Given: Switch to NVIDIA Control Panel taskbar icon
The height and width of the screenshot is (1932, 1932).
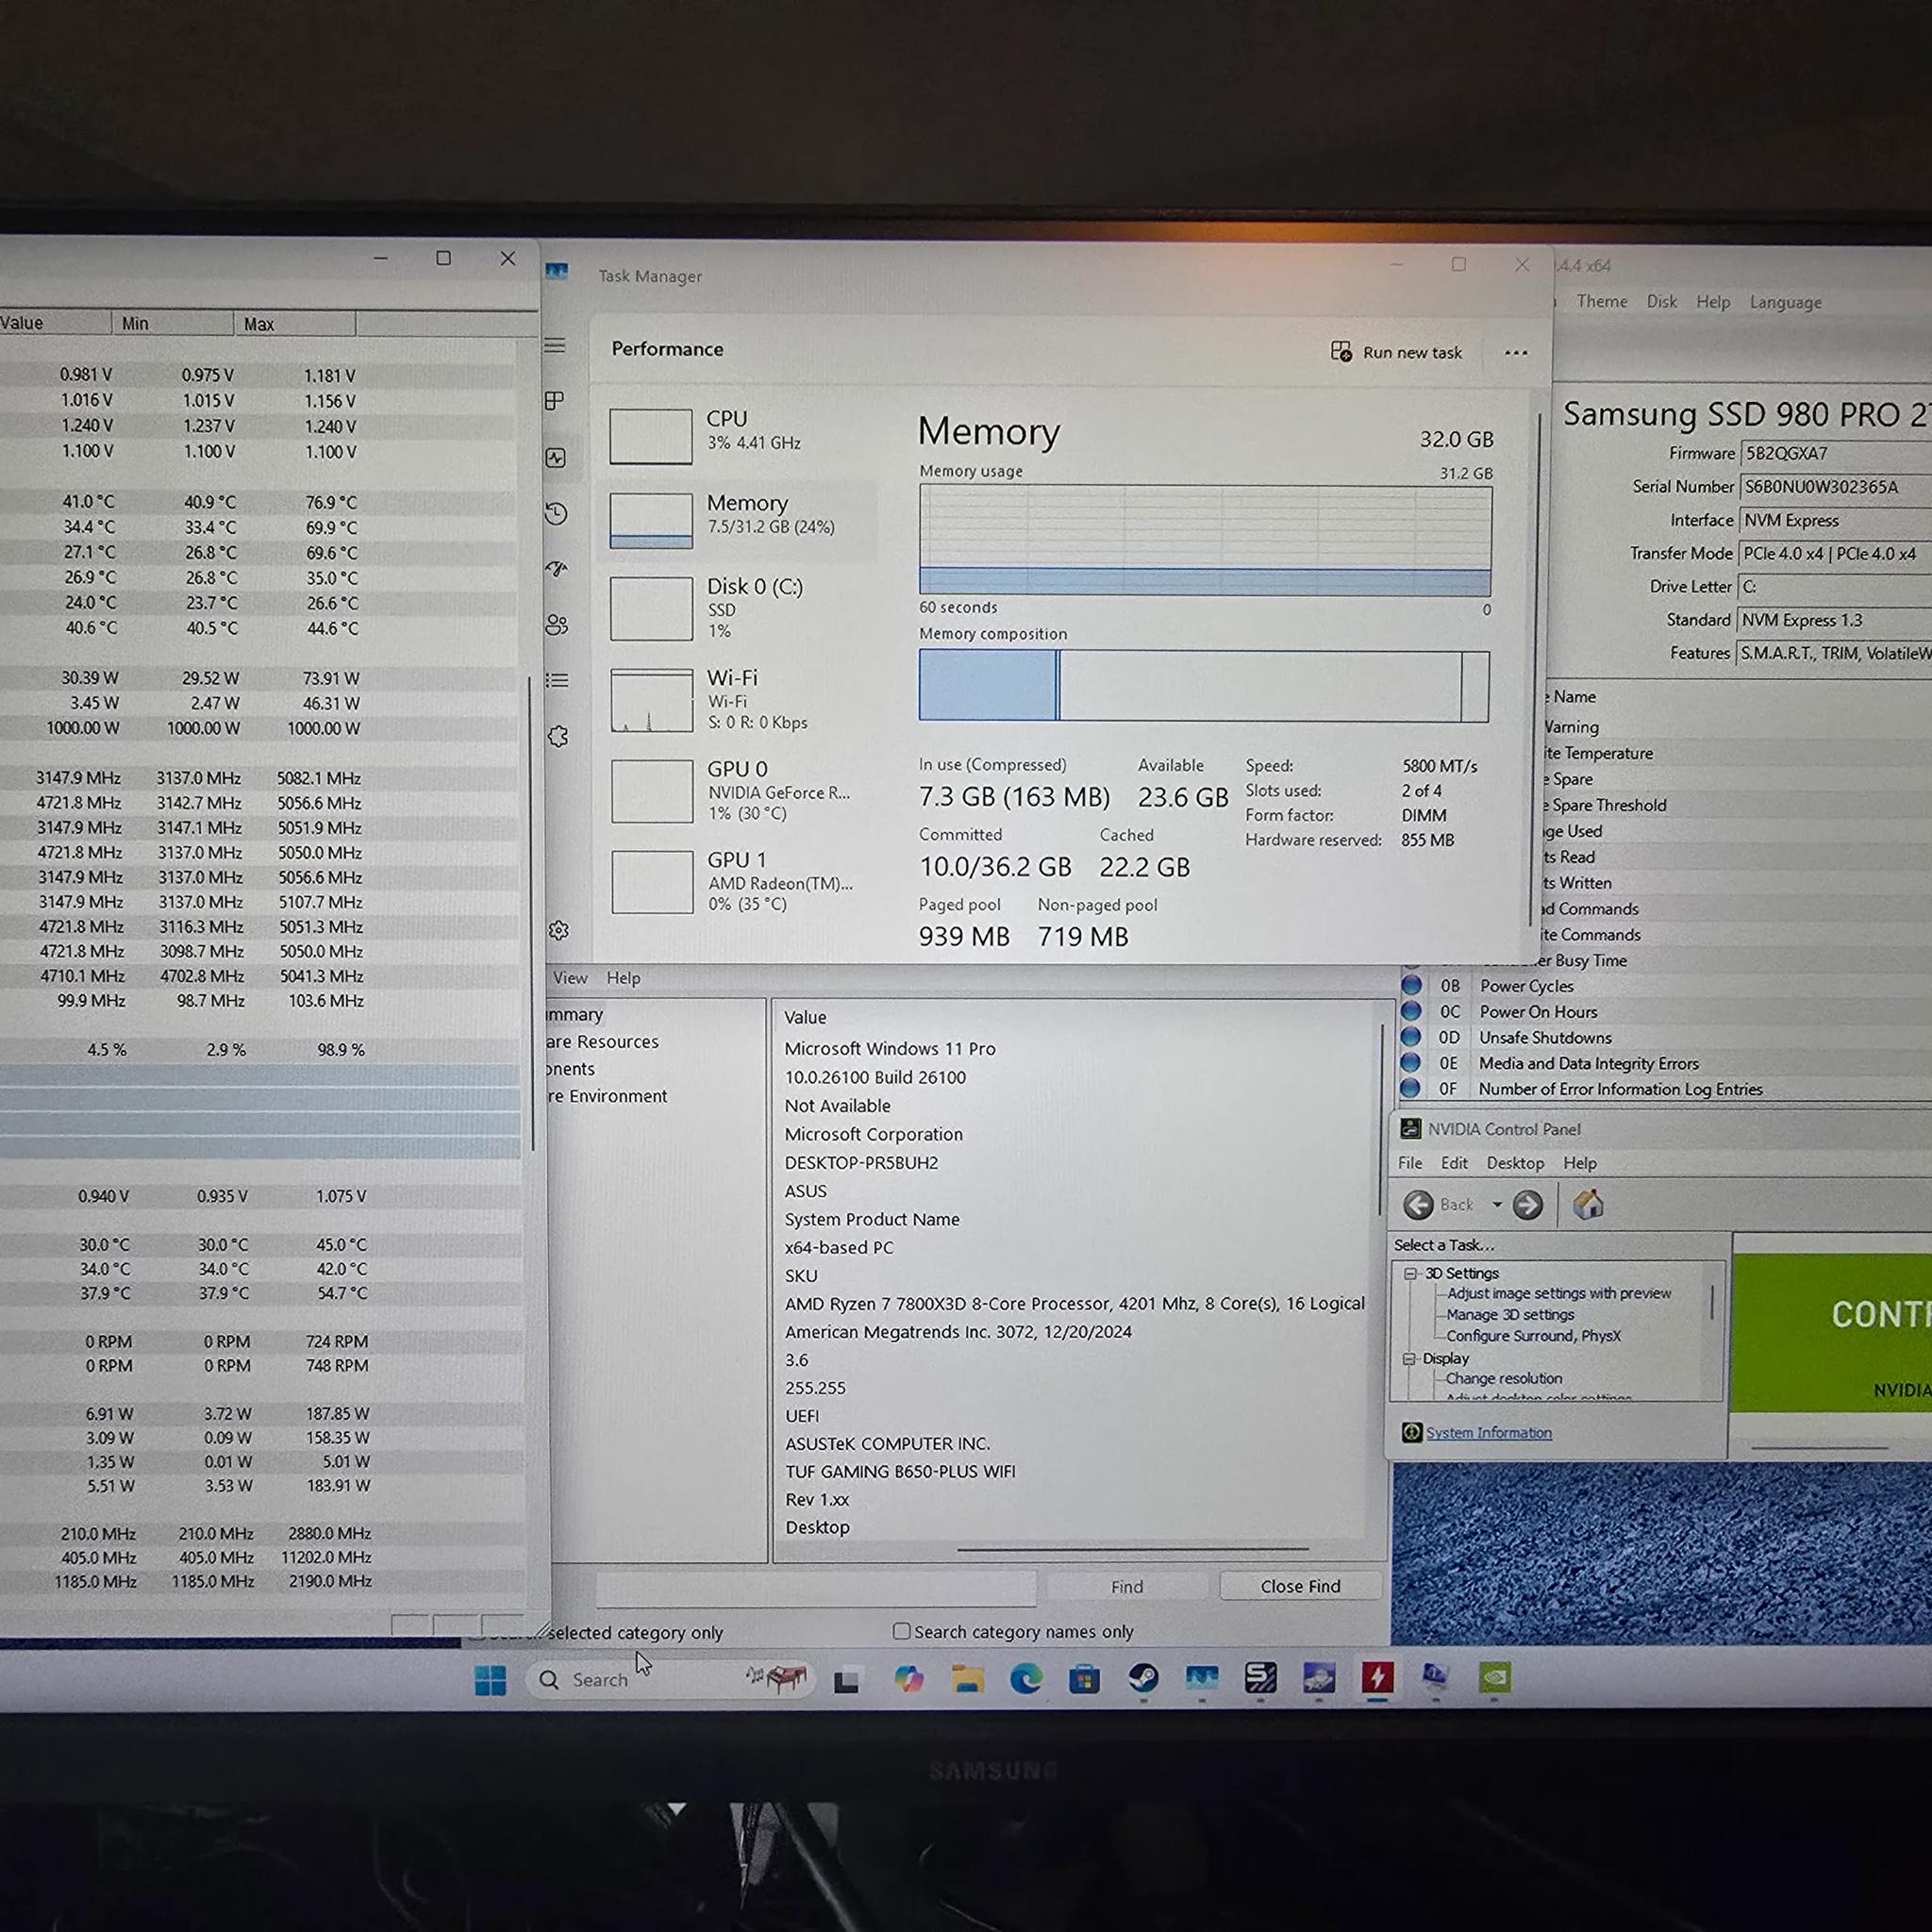Looking at the screenshot, I should click(x=1494, y=1678).
